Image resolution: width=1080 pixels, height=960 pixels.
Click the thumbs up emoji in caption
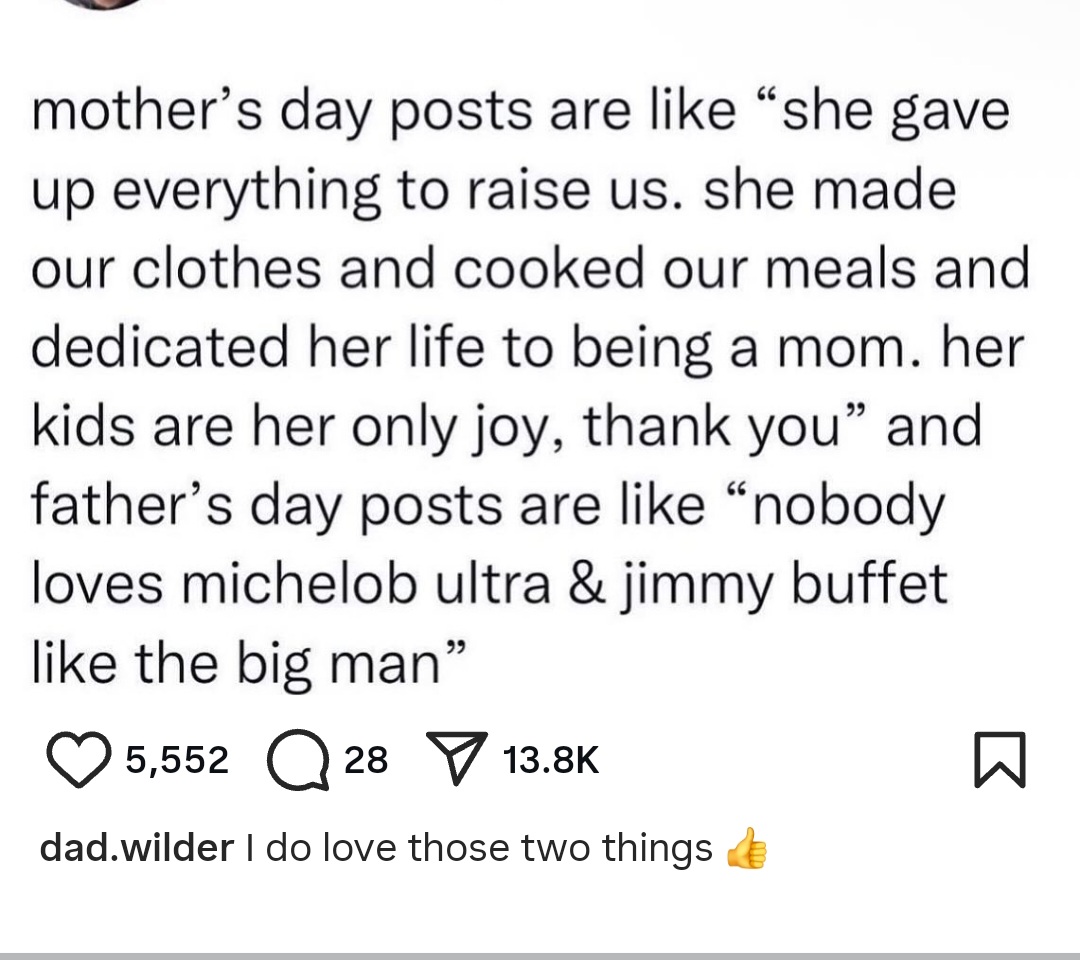coord(746,849)
